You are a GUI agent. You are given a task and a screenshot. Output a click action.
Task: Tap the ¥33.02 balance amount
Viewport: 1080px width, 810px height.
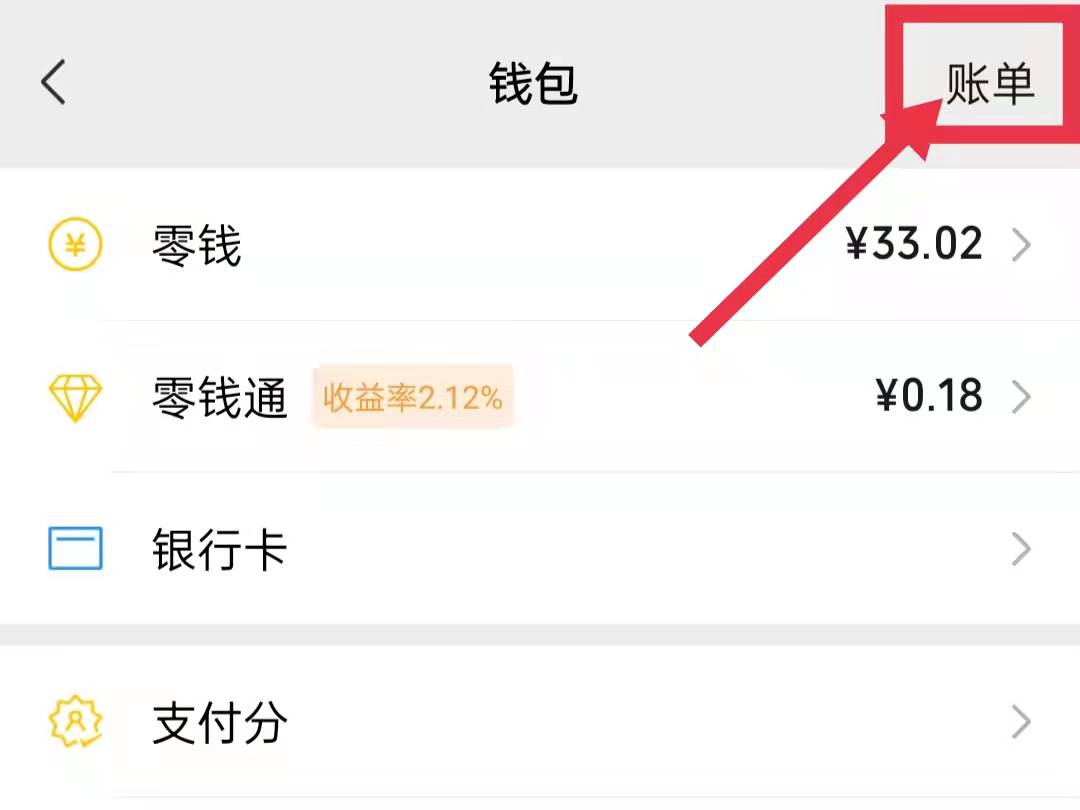914,245
